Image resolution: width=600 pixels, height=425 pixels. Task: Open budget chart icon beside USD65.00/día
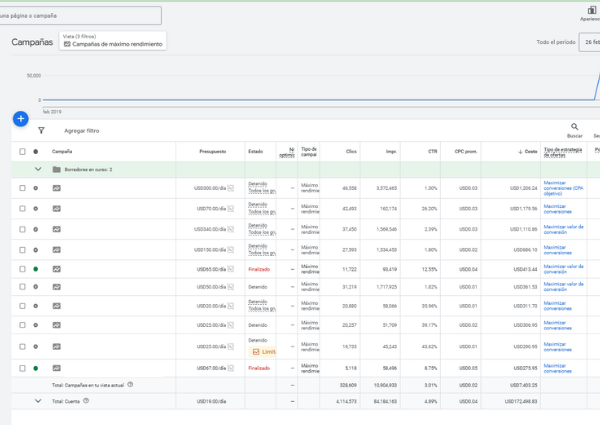(x=230, y=269)
